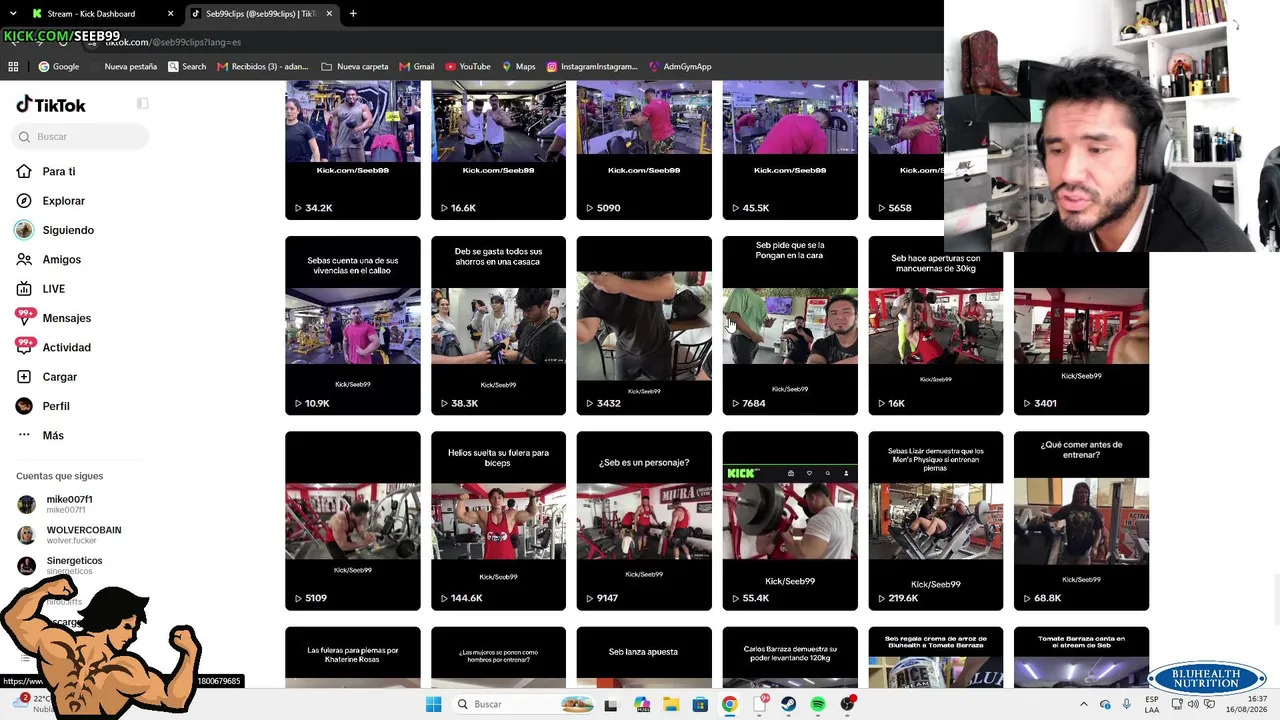Image resolution: width=1280 pixels, height=720 pixels.
Task: Open Siguiendo avatar icon in sidebar
Action: (x=24, y=230)
